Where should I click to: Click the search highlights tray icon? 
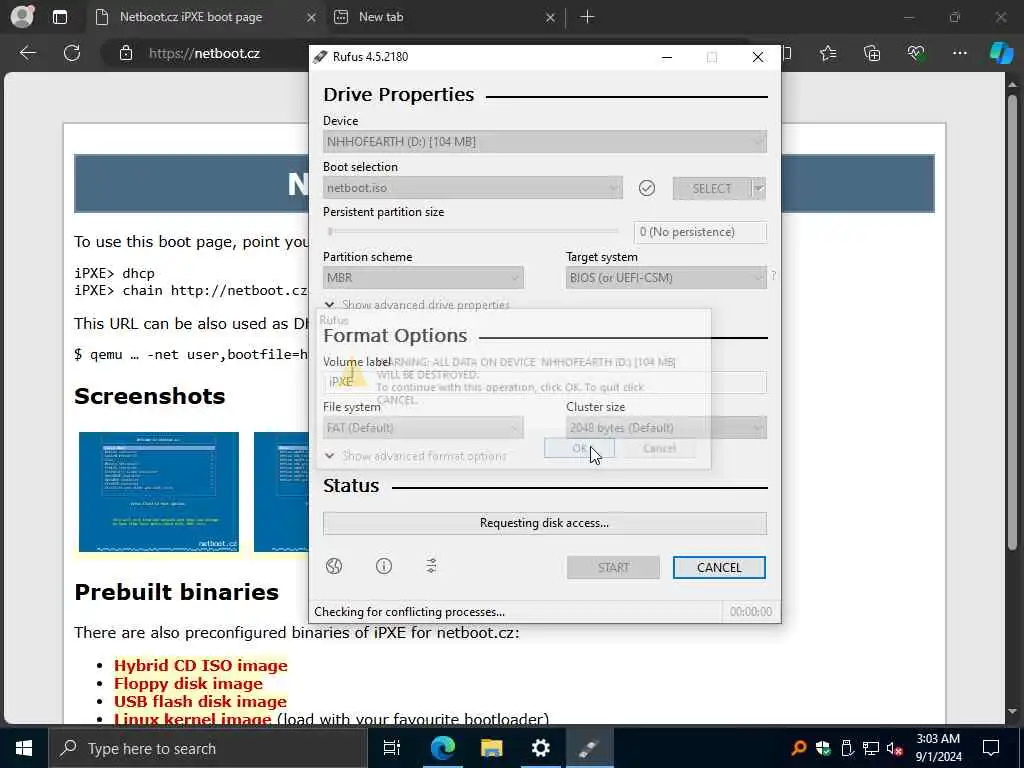(x=798, y=748)
